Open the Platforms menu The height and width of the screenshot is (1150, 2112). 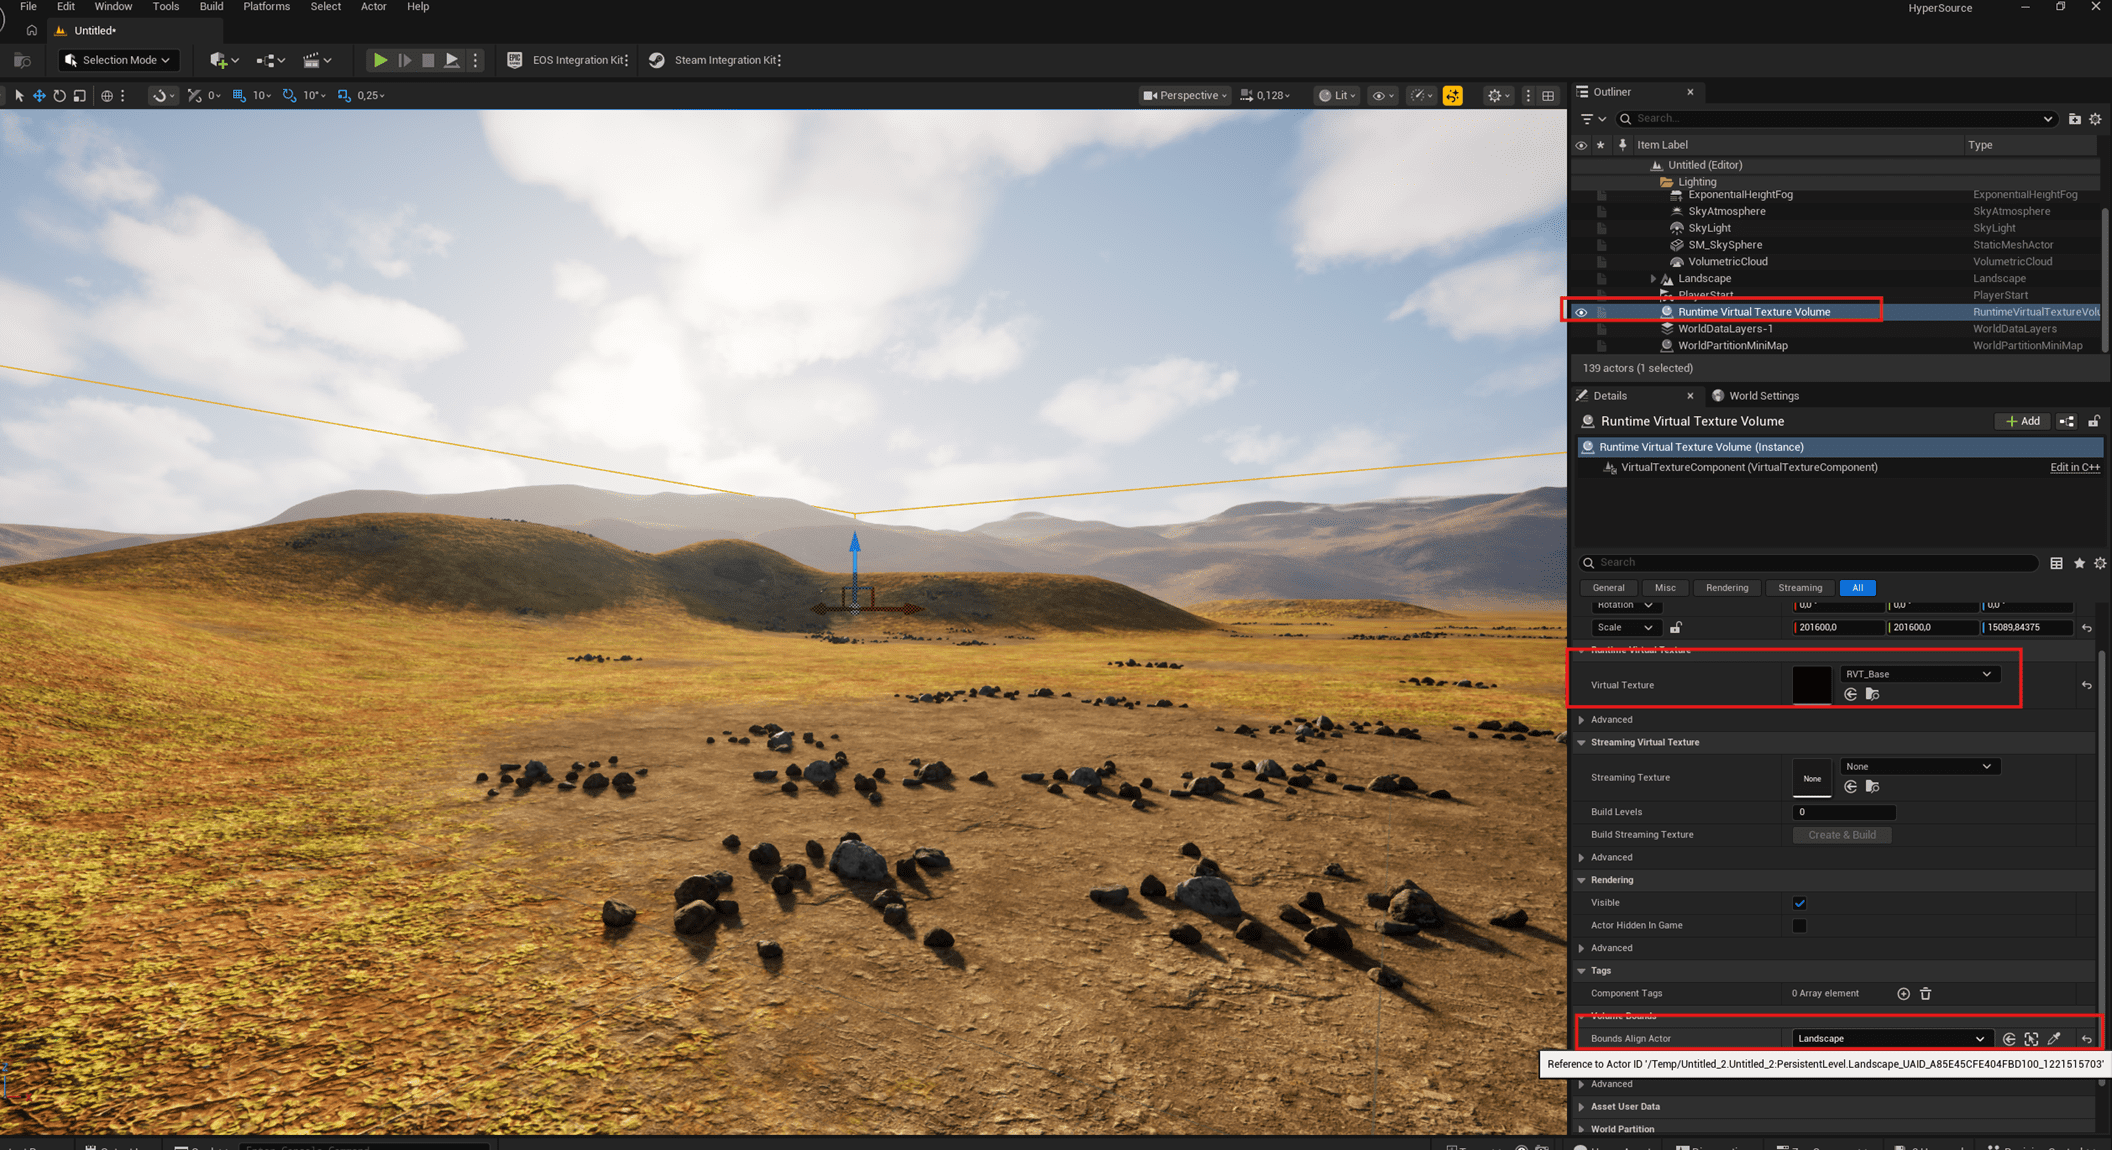pyautogui.click(x=267, y=7)
